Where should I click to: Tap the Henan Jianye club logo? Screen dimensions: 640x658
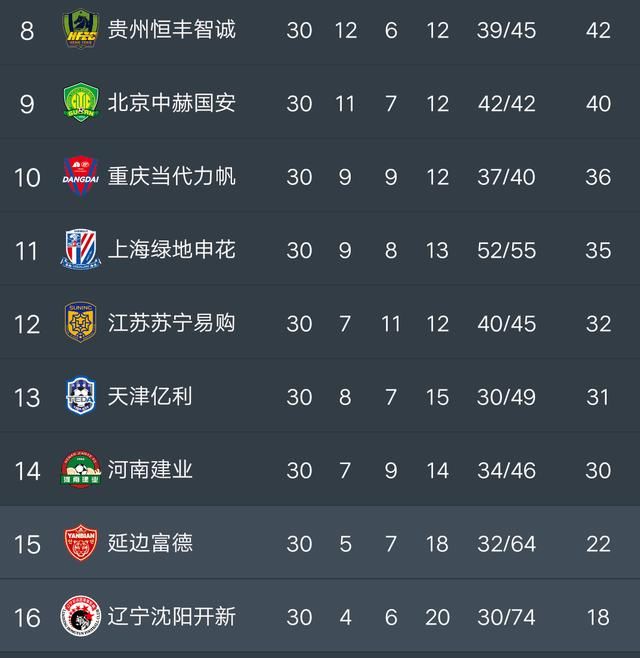tap(81, 469)
